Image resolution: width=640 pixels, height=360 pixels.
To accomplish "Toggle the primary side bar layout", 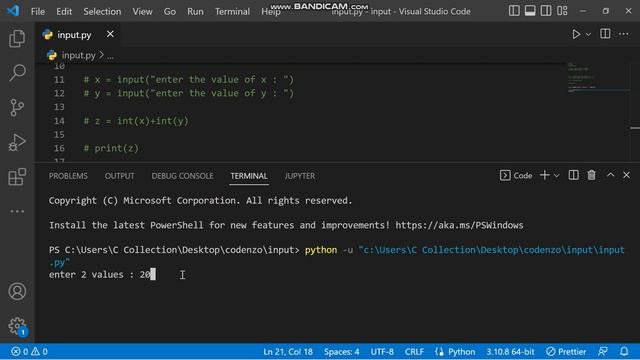I will tap(514, 11).
